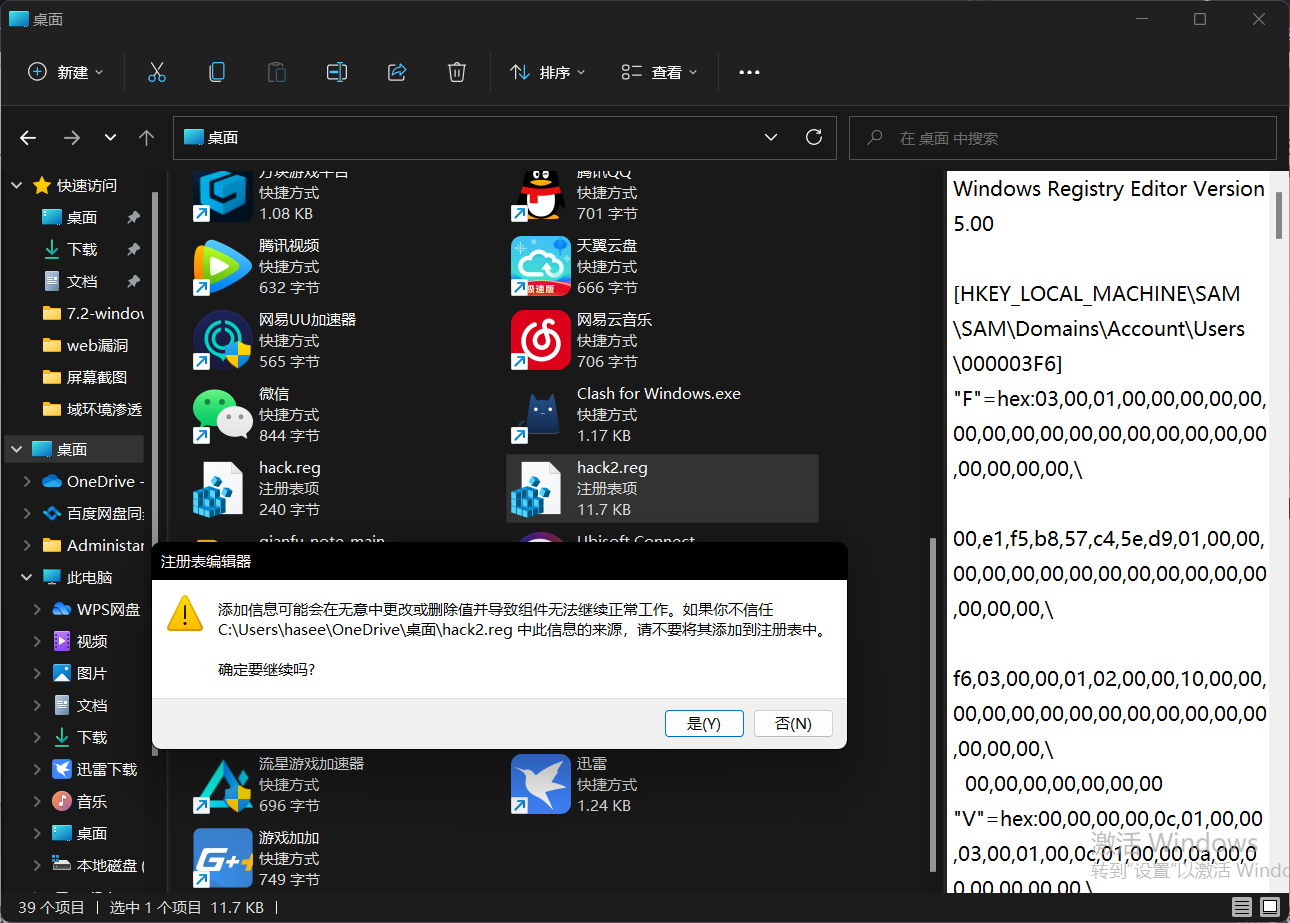Refresh the folder view

click(x=814, y=137)
